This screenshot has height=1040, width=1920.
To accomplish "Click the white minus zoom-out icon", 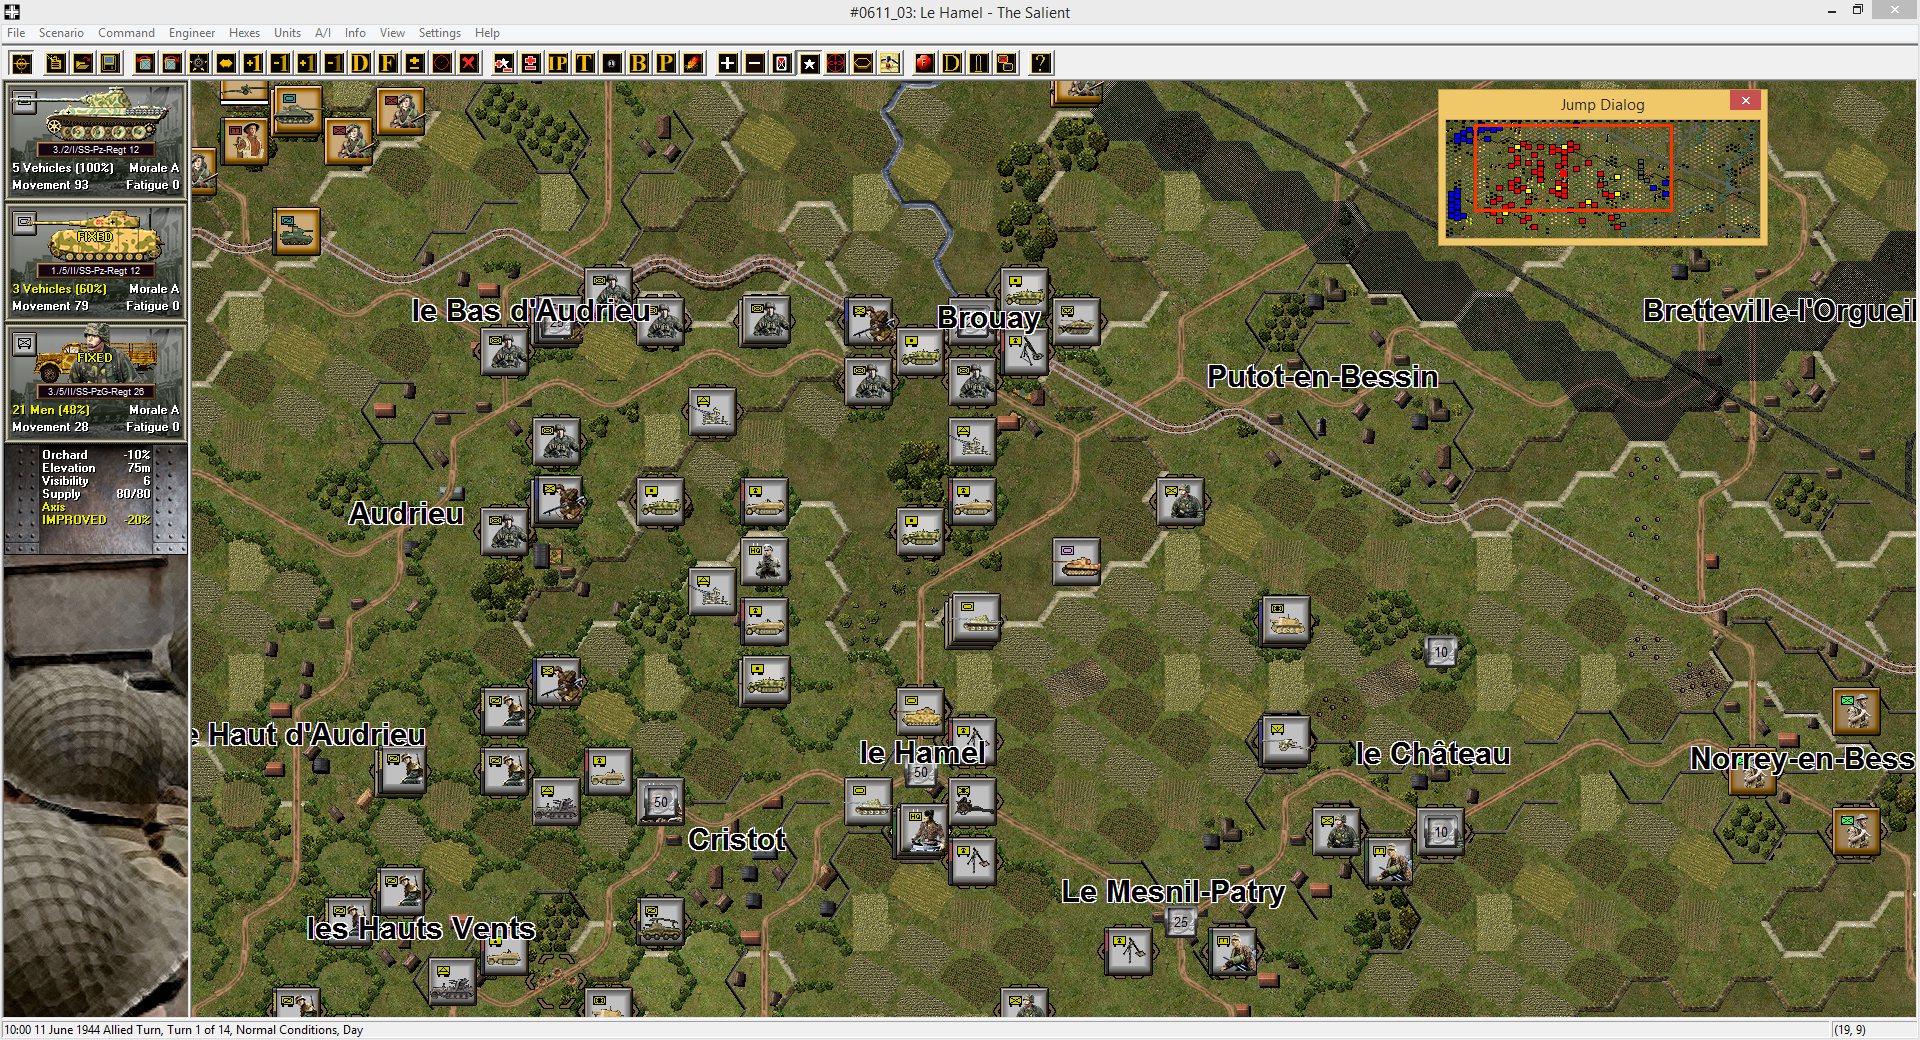I will pyautogui.click(x=754, y=63).
